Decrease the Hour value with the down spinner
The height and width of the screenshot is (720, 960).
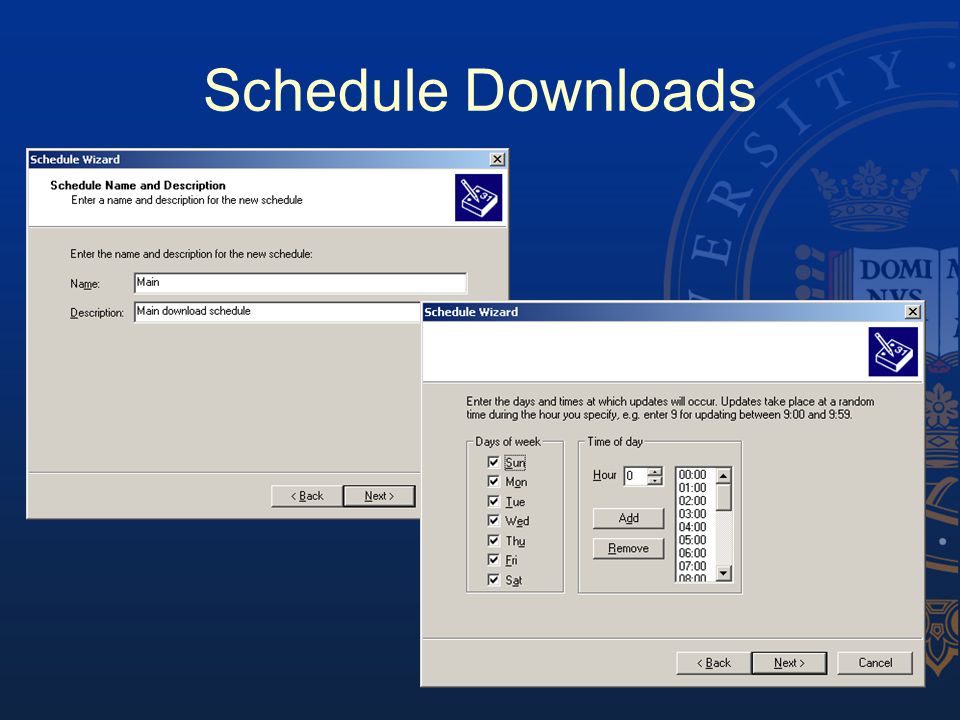655,481
